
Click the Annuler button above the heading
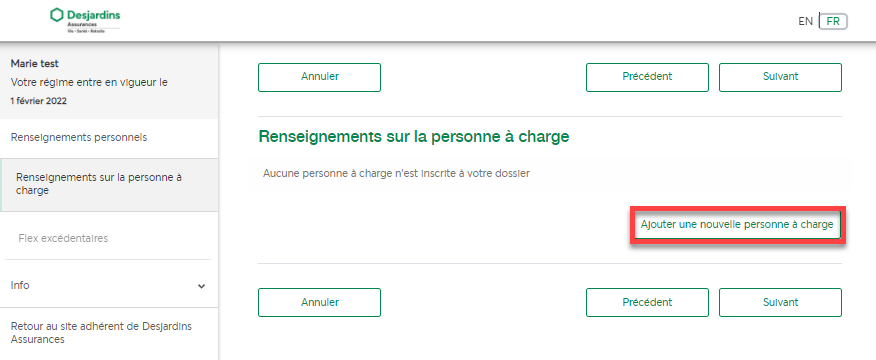point(320,77)
